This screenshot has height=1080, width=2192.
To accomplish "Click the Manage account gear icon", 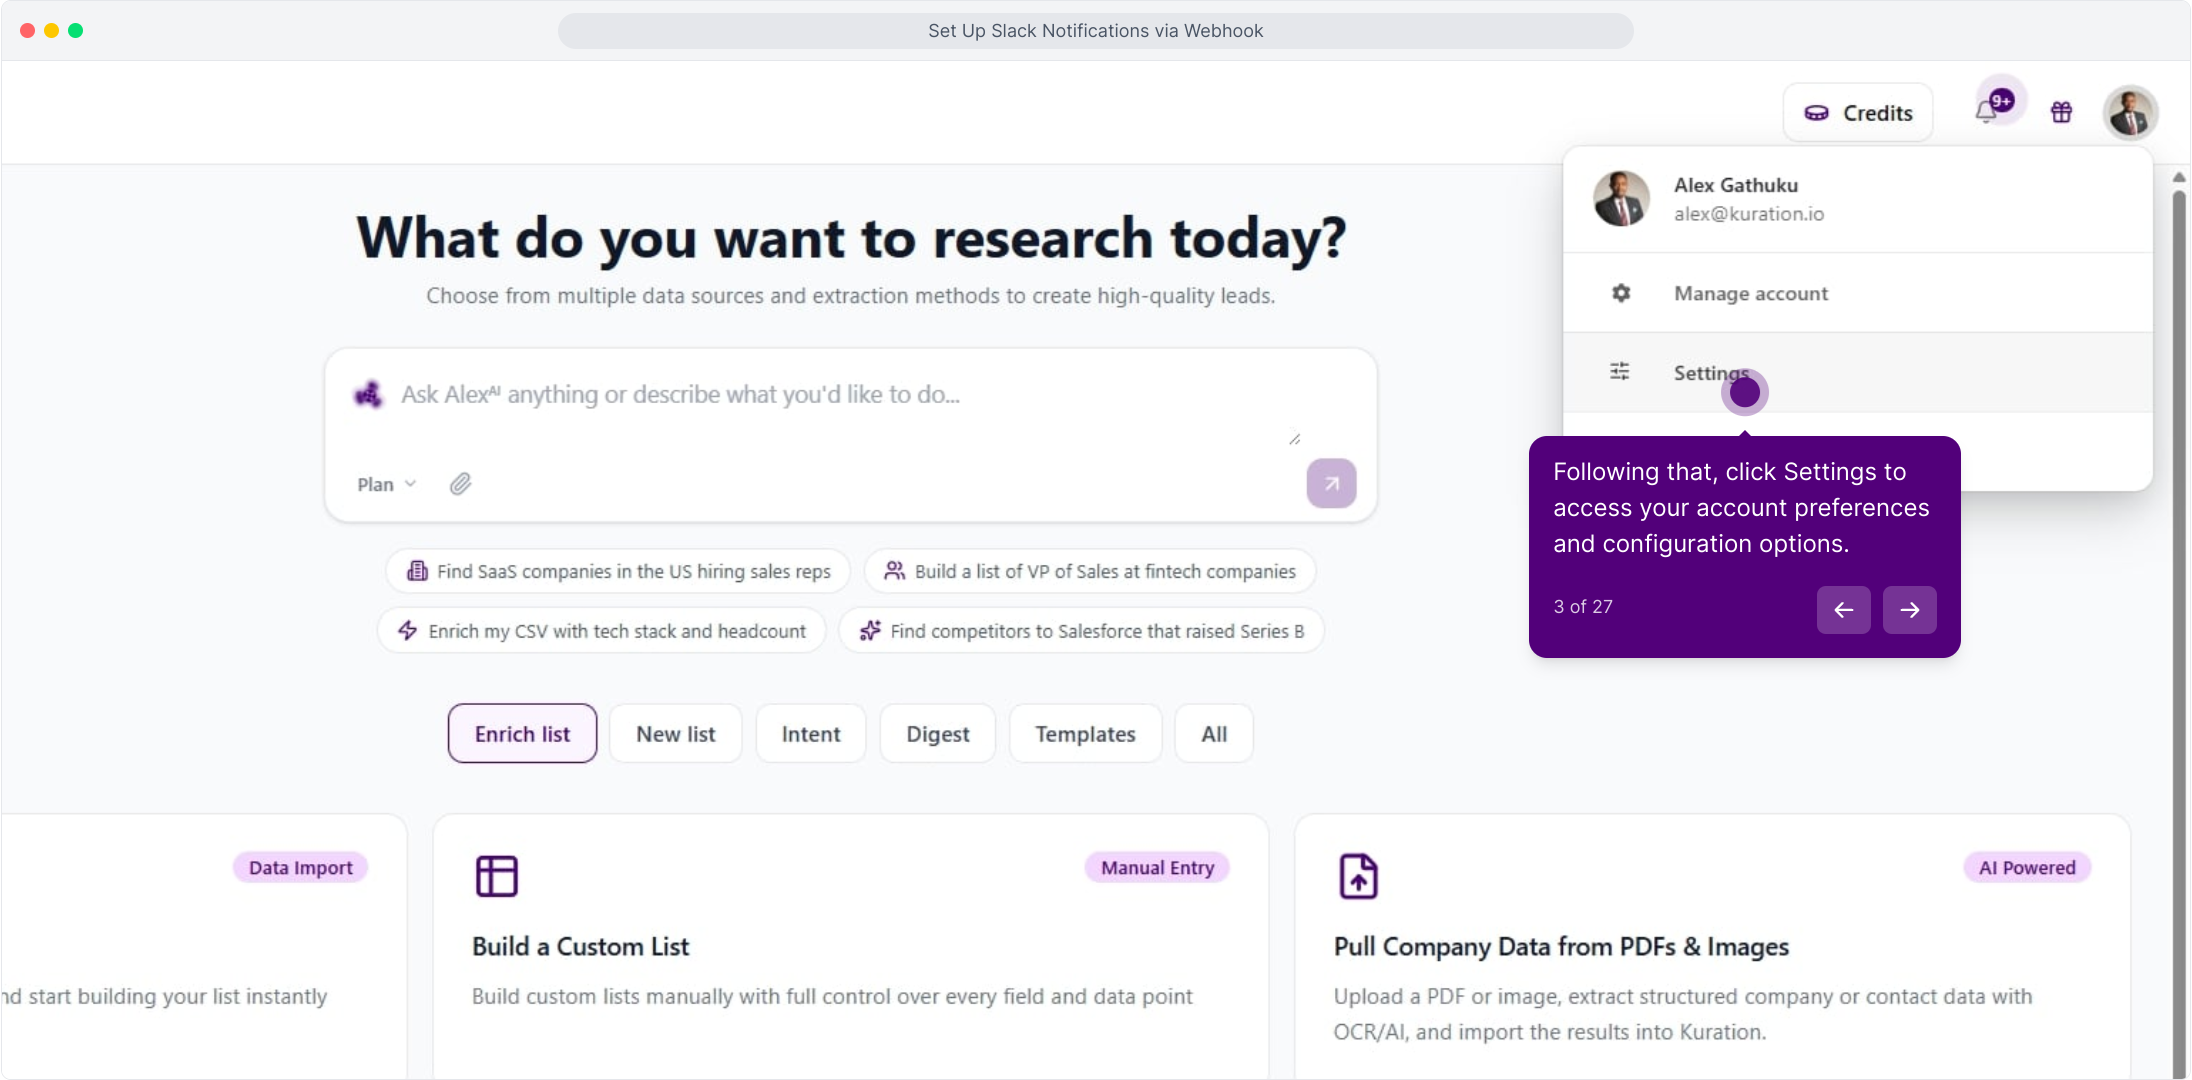I will point(1621,293).
